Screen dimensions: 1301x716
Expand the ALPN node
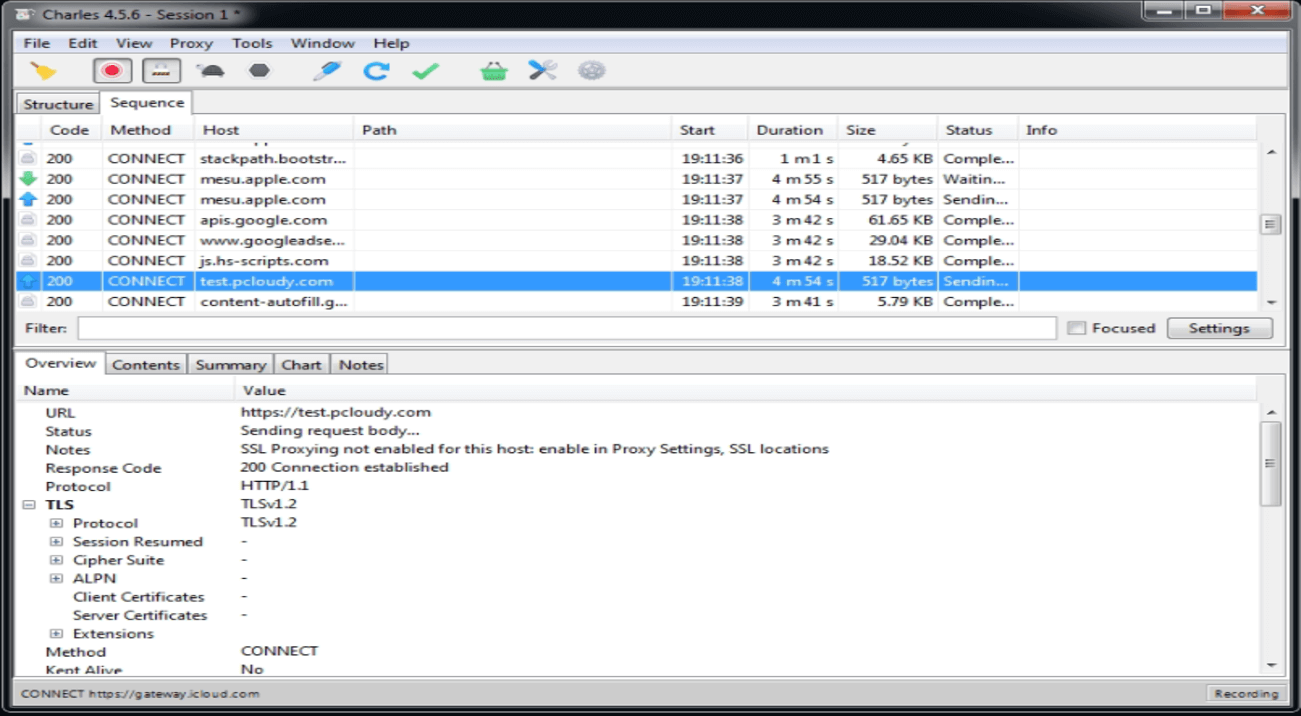(57, 578)
